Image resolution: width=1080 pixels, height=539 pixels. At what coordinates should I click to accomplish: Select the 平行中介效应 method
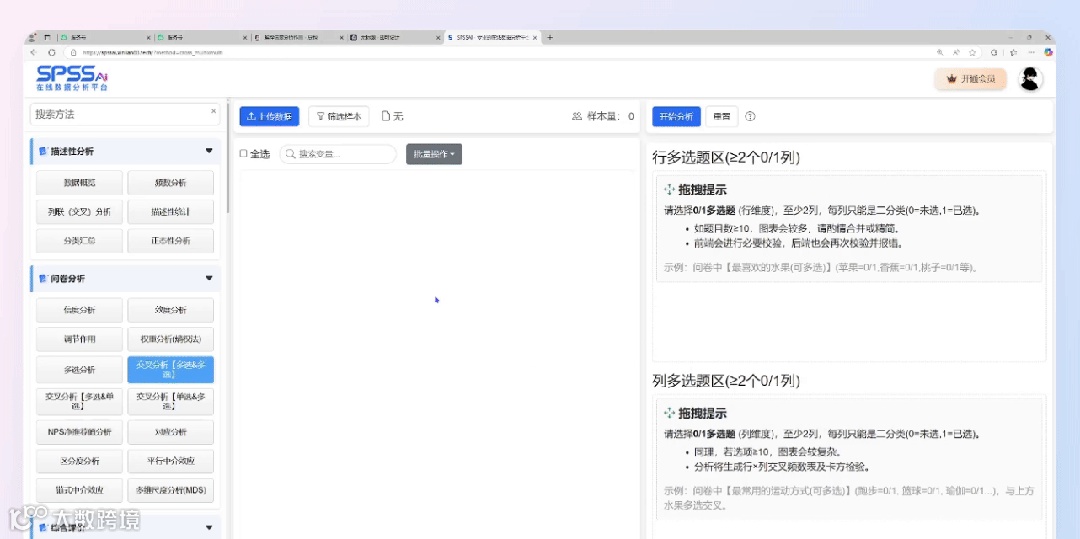pos(170,461)
